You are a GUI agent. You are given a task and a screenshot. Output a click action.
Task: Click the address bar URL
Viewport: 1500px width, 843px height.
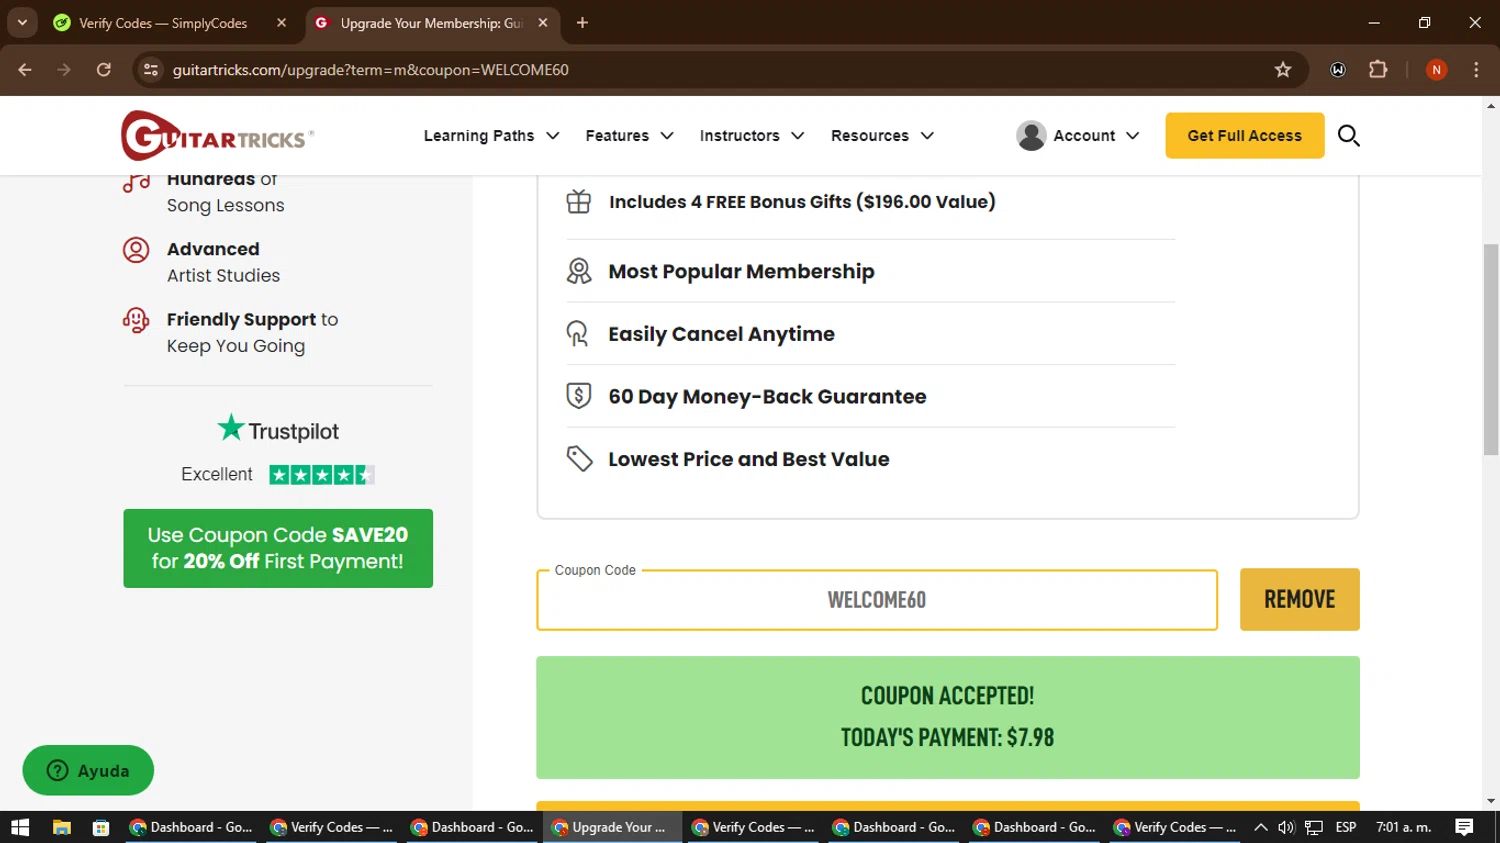pos(370,69)
